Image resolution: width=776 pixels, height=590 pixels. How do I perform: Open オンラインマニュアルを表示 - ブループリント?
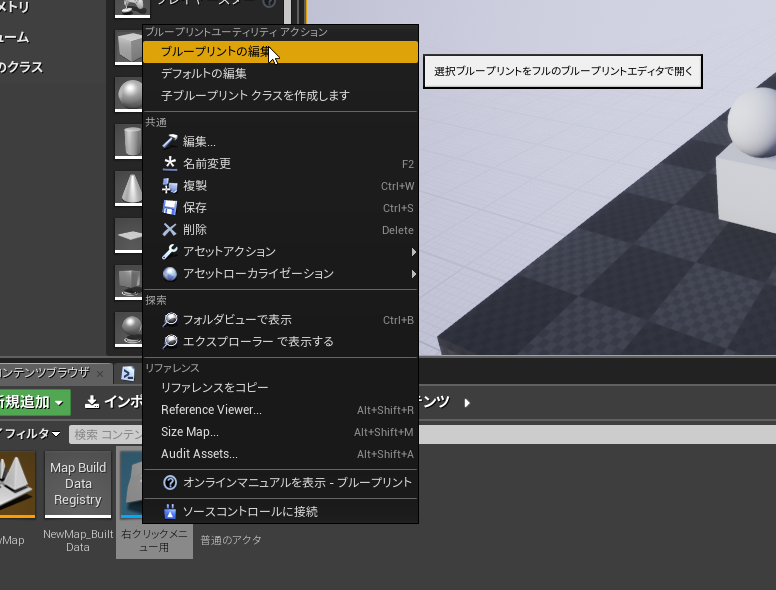(x=280, y=483)
